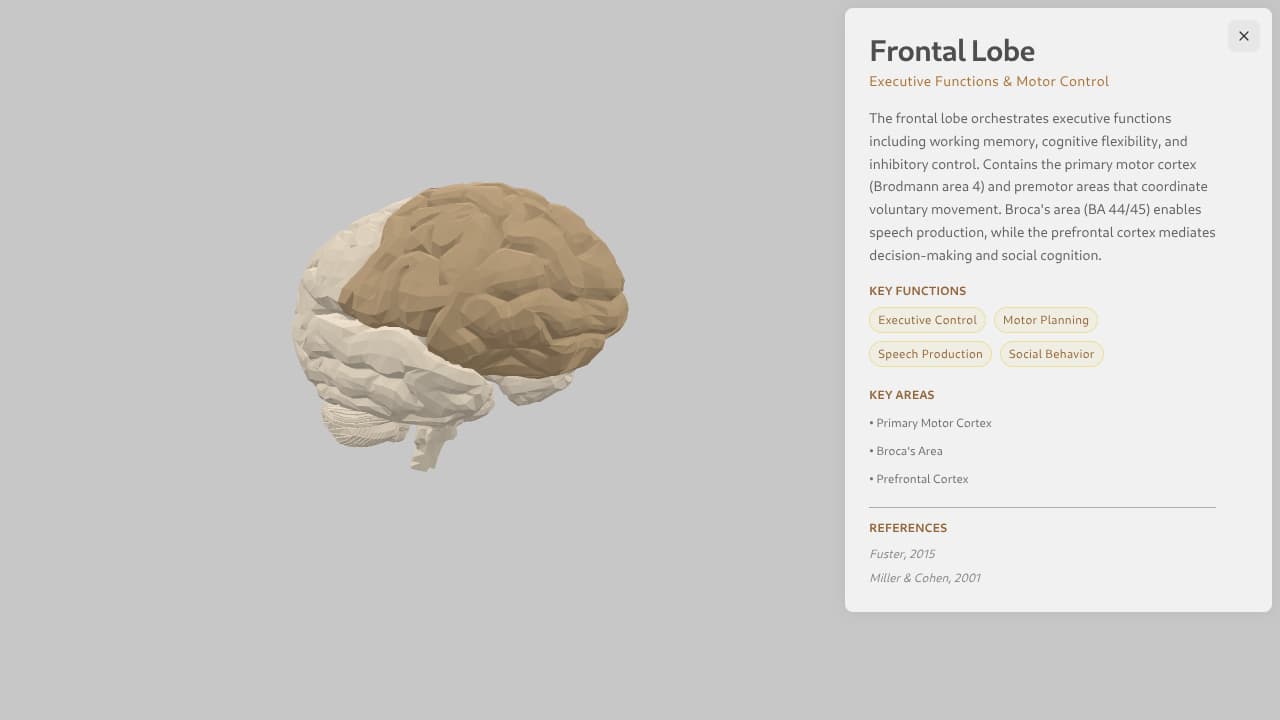Viewport: 1280px width, 720px height.
Task: Click the Motor Planning tag
Action: click(x=1046, y=320)
